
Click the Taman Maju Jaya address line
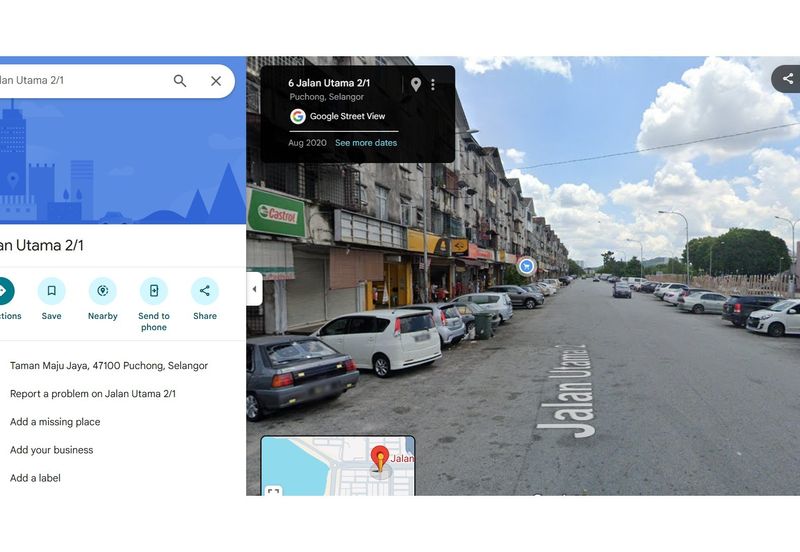coord(109,366)
